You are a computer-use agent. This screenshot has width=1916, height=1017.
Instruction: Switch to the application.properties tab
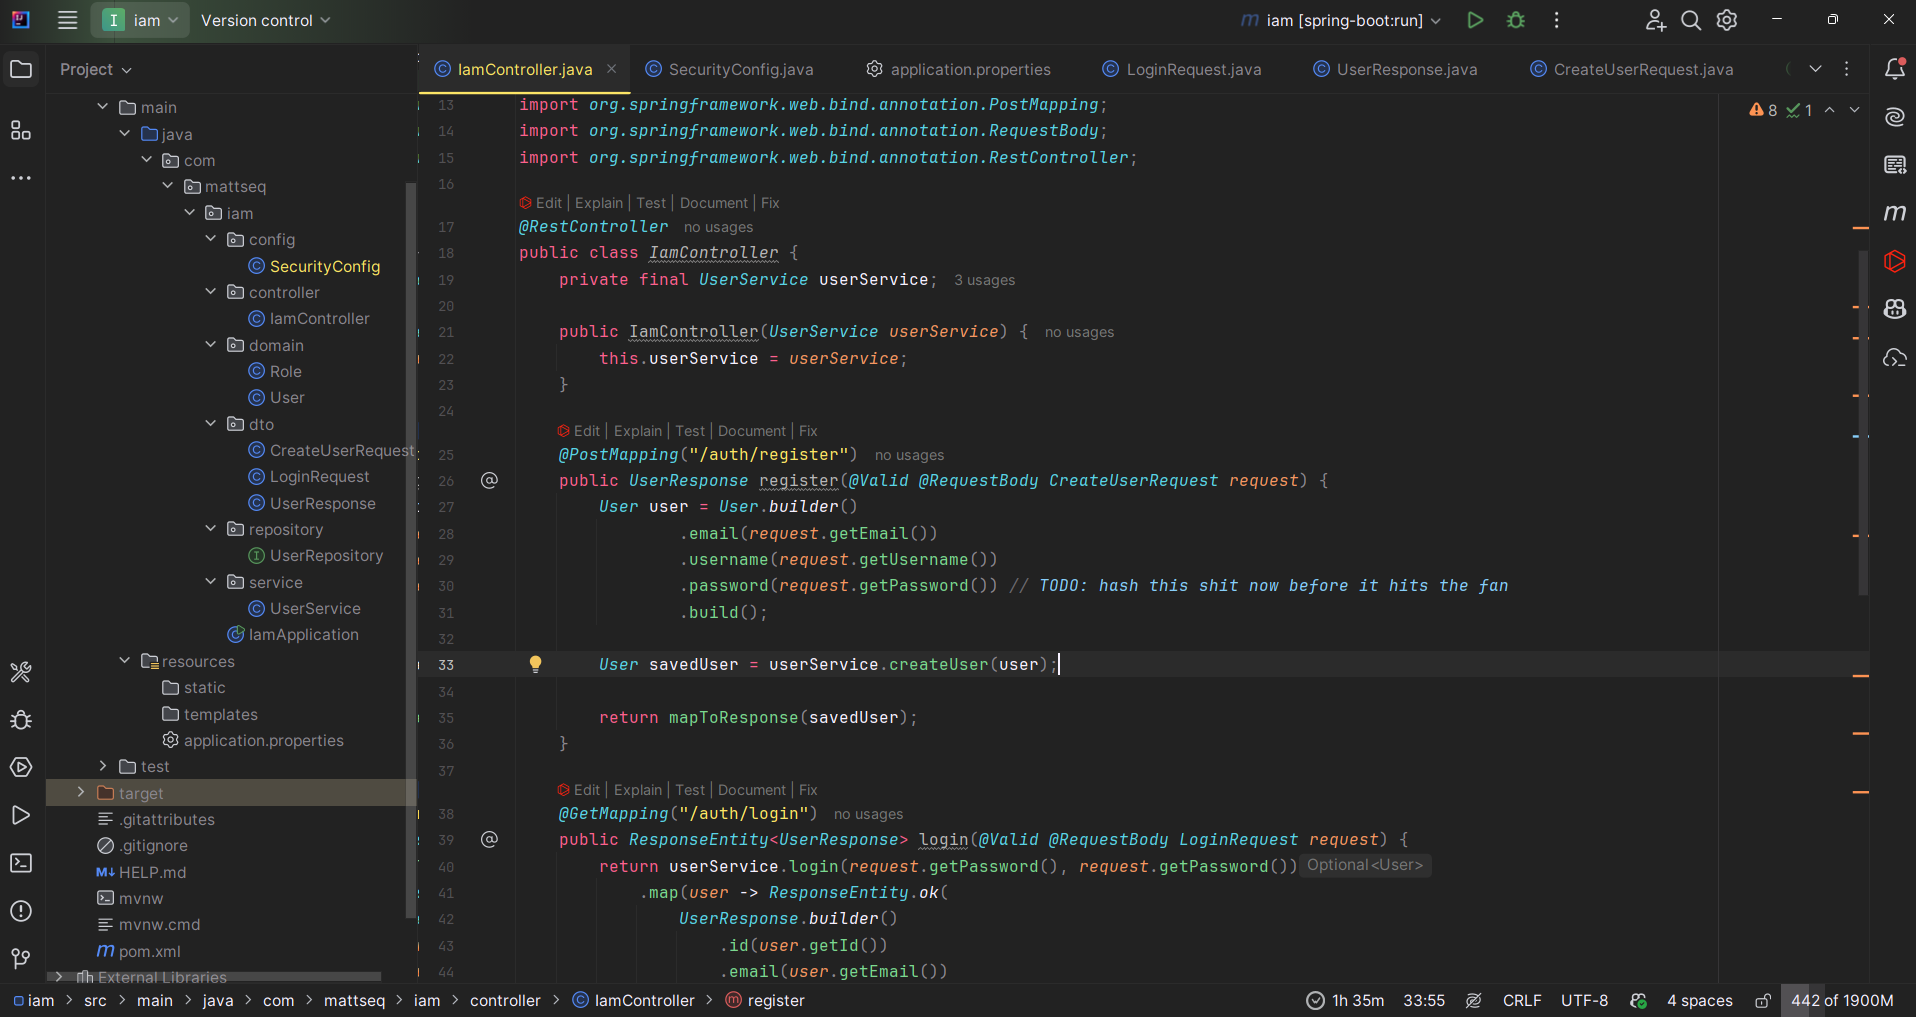click(x=970, y=69)
